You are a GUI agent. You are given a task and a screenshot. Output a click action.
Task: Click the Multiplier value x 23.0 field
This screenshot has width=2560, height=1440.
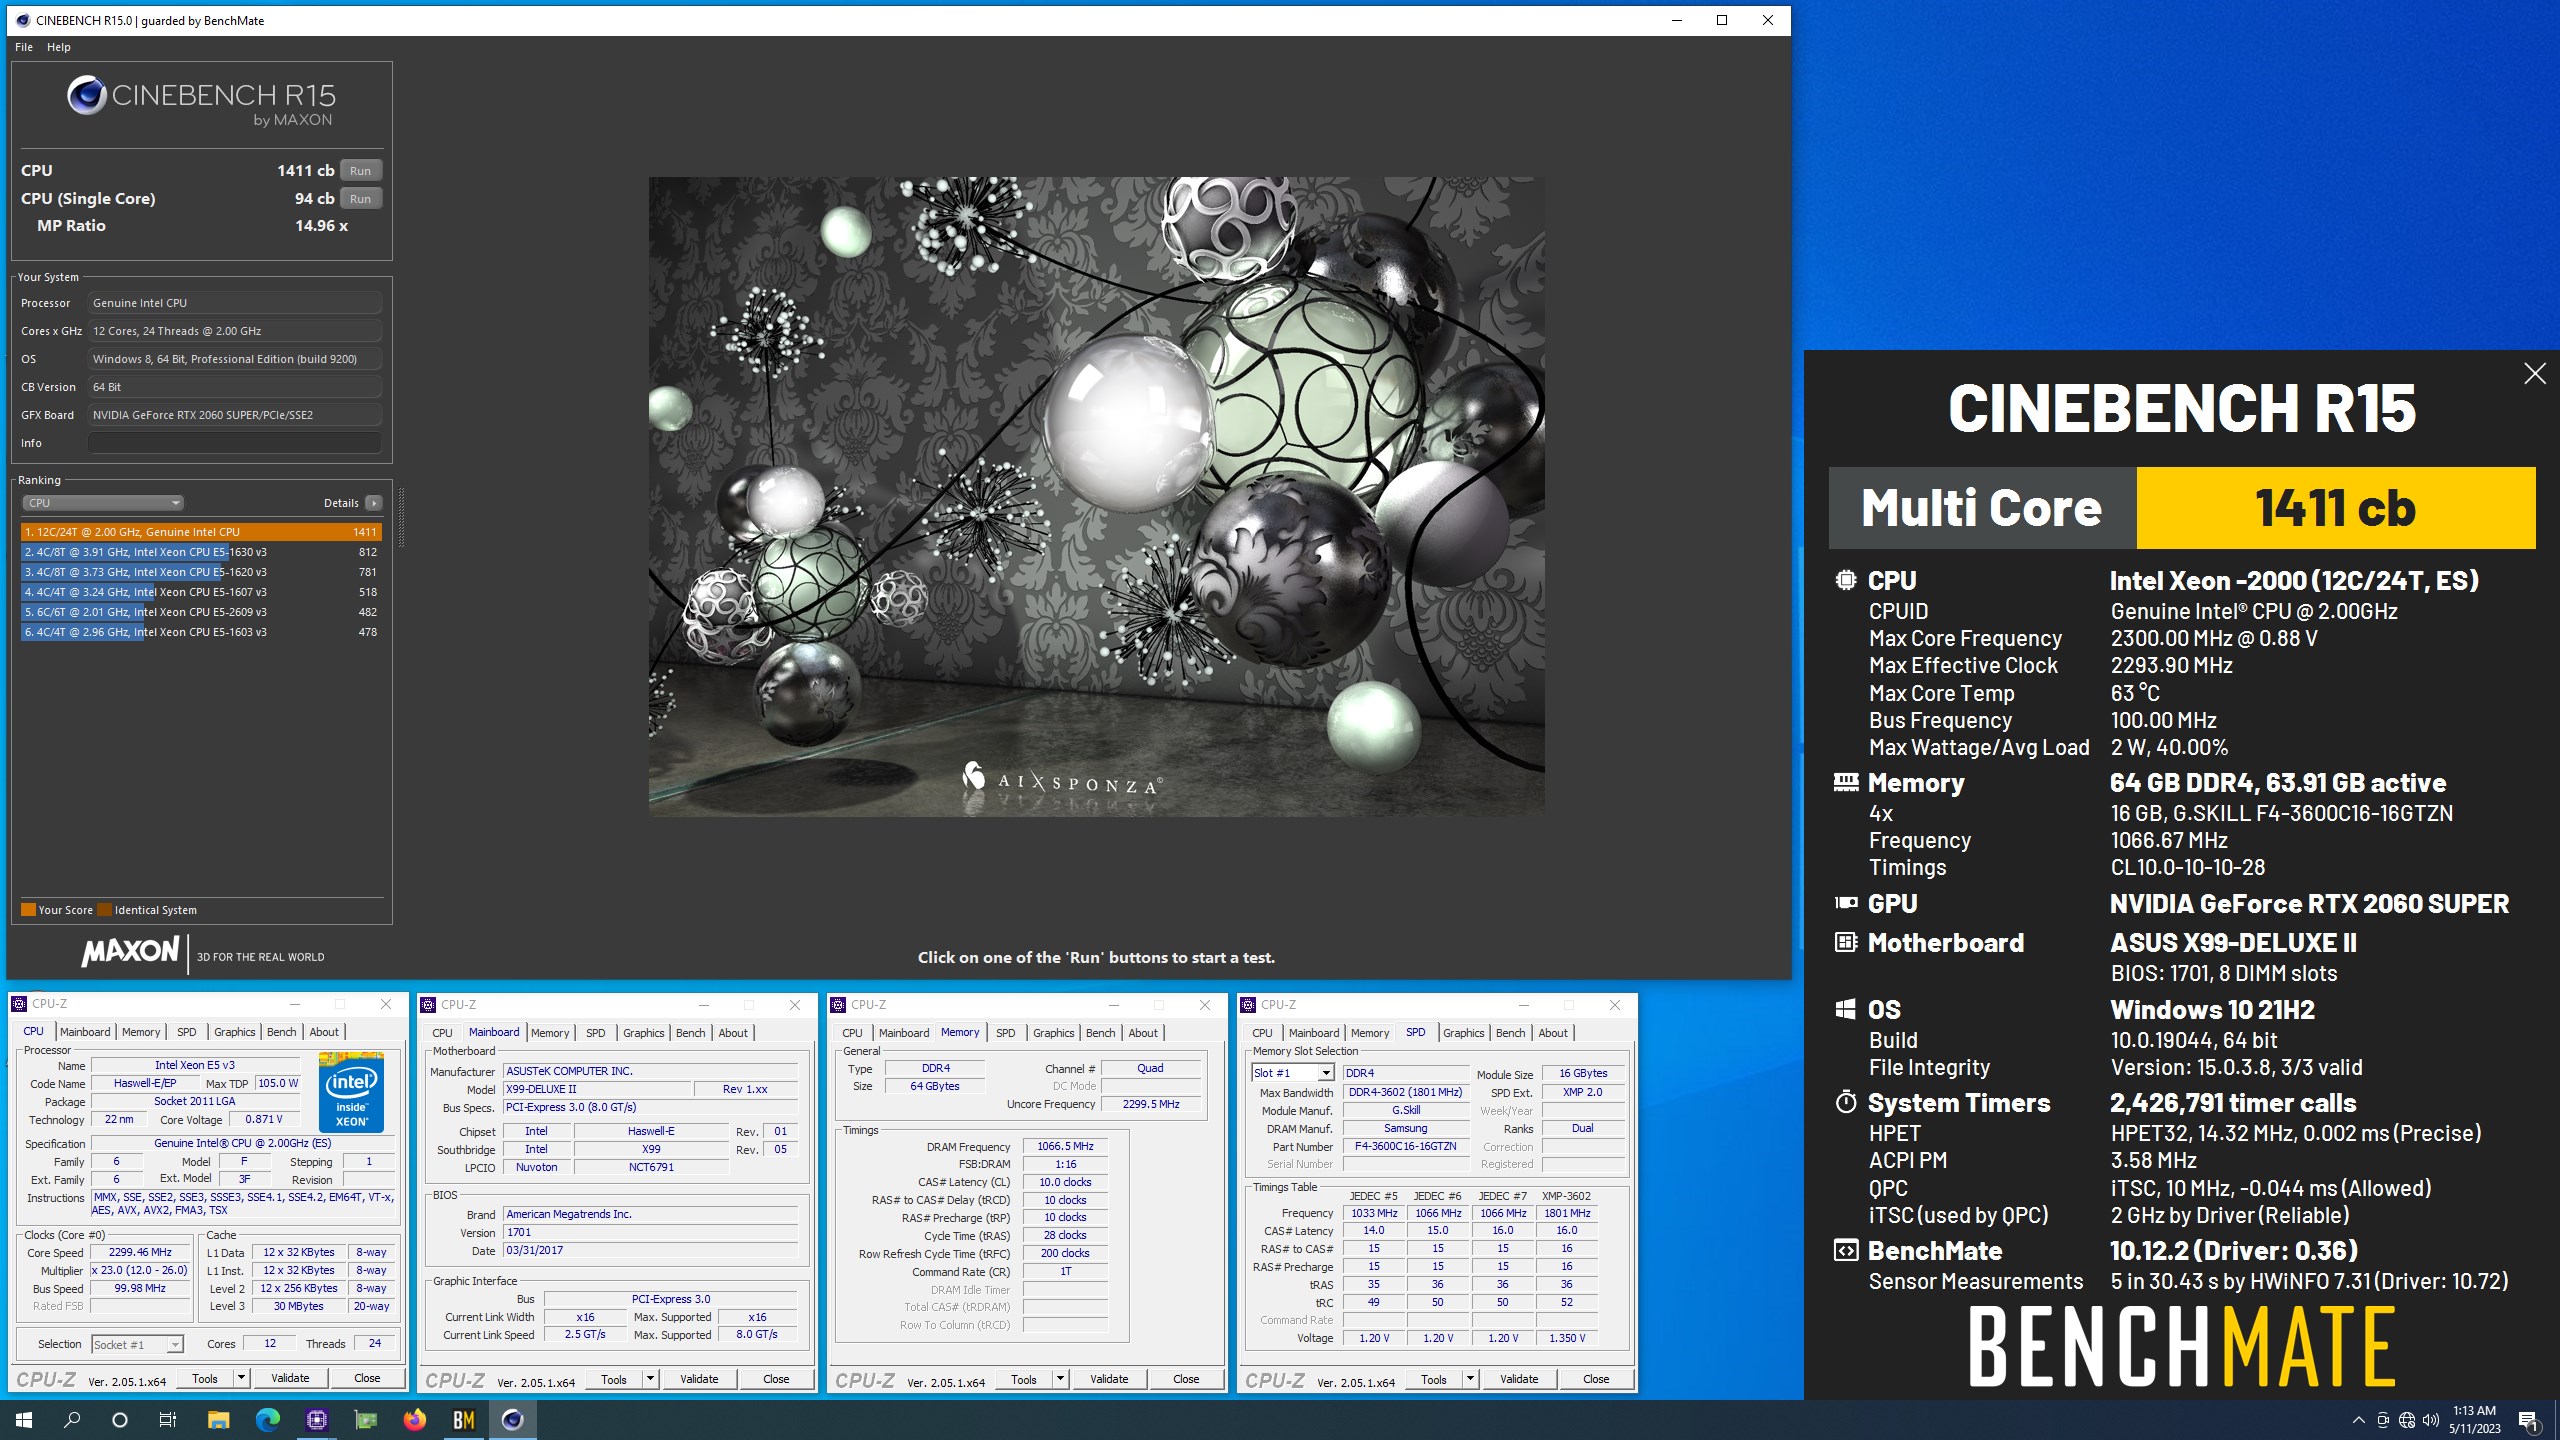[x=140, y=1271]
